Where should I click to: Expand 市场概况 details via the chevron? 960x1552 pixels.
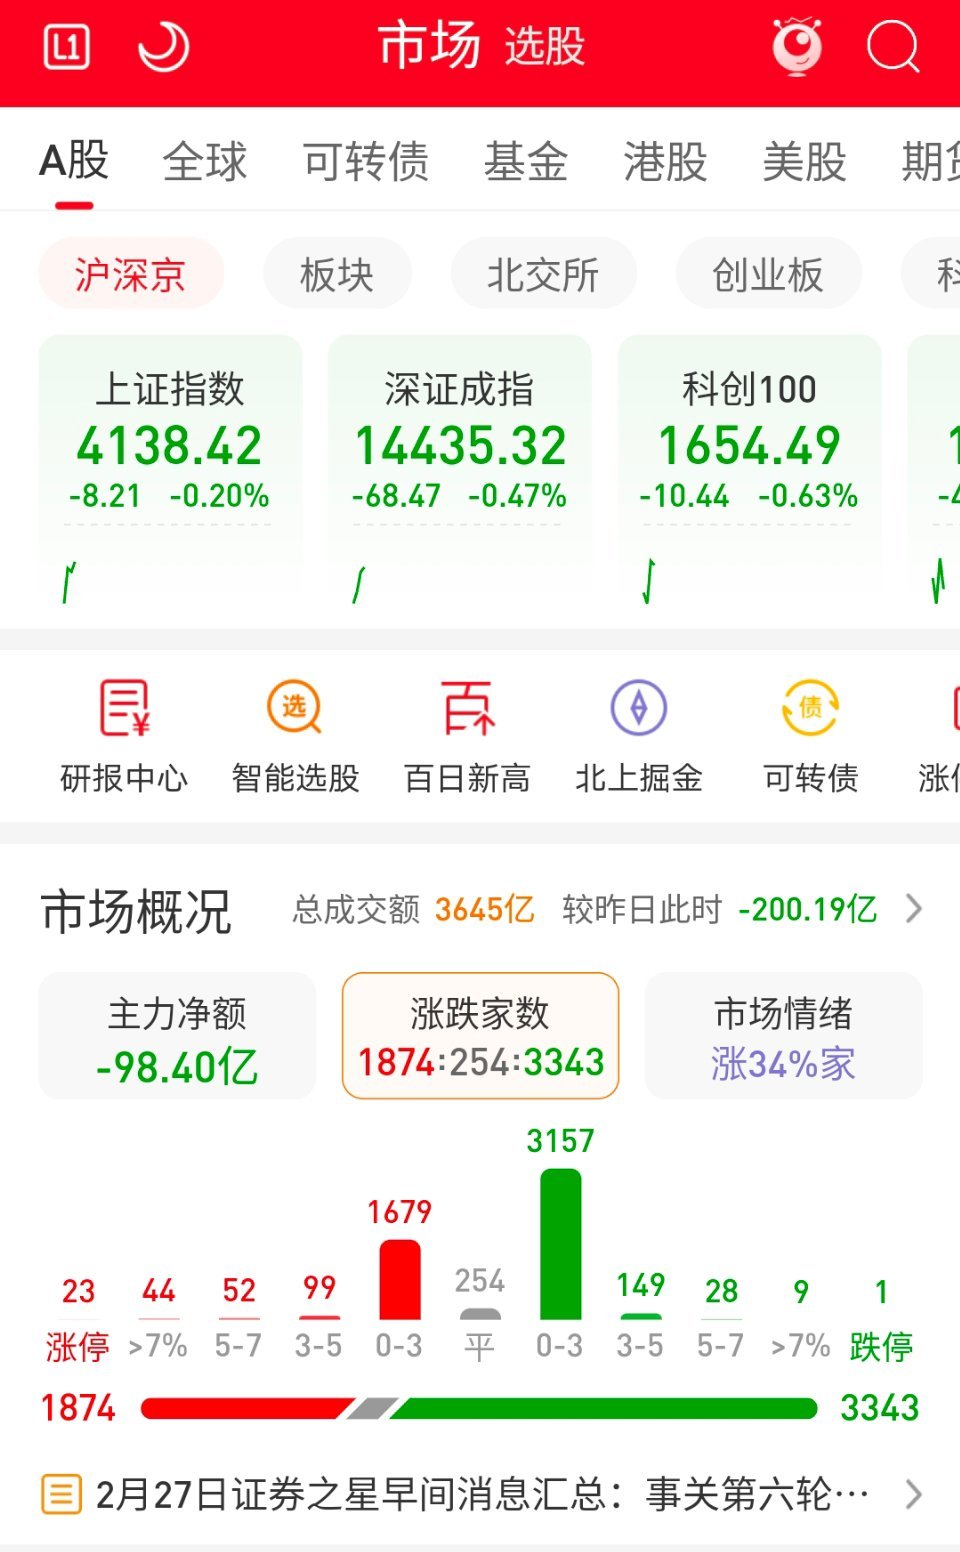[913, 909]
